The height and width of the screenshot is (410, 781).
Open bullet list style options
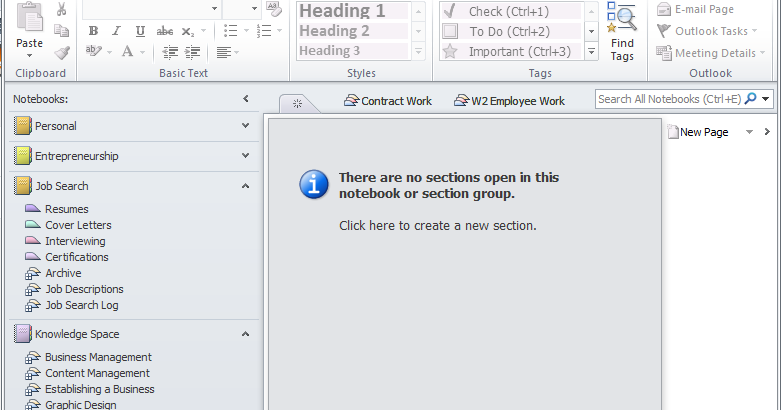tap(246, 31)
